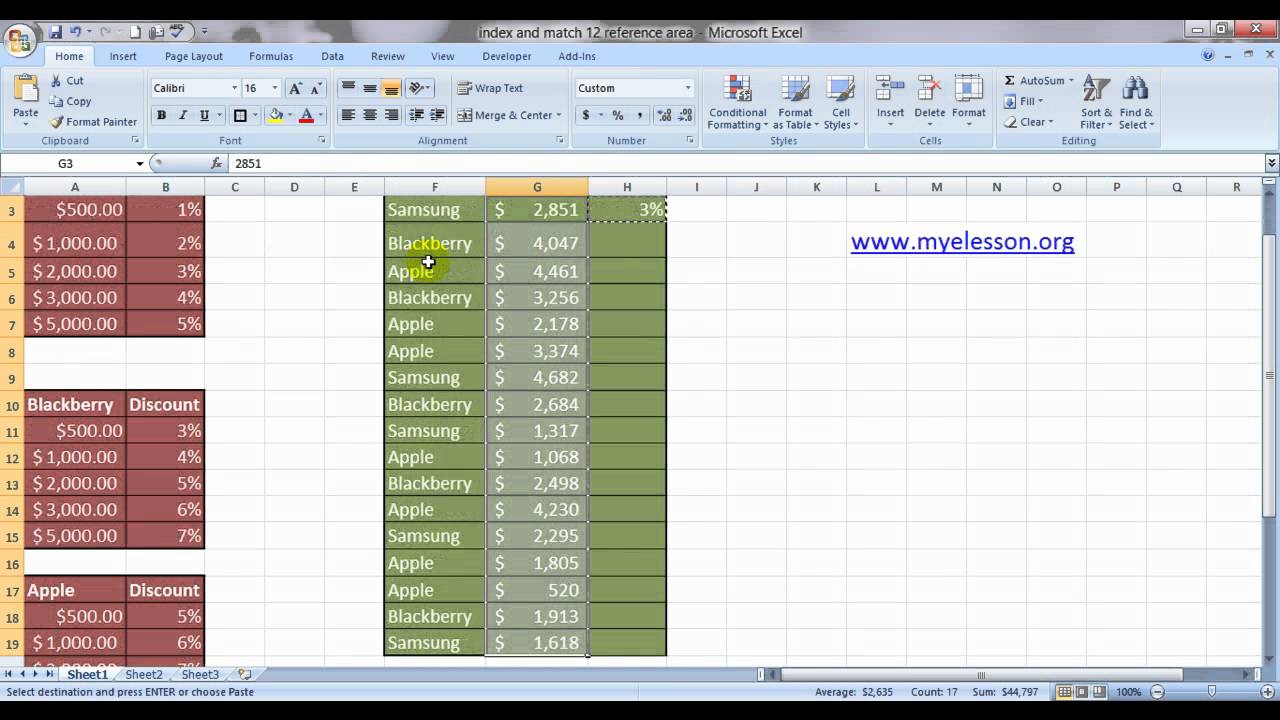Select the cell containing 4,047

pyautogui.click(x=537, y=243)
